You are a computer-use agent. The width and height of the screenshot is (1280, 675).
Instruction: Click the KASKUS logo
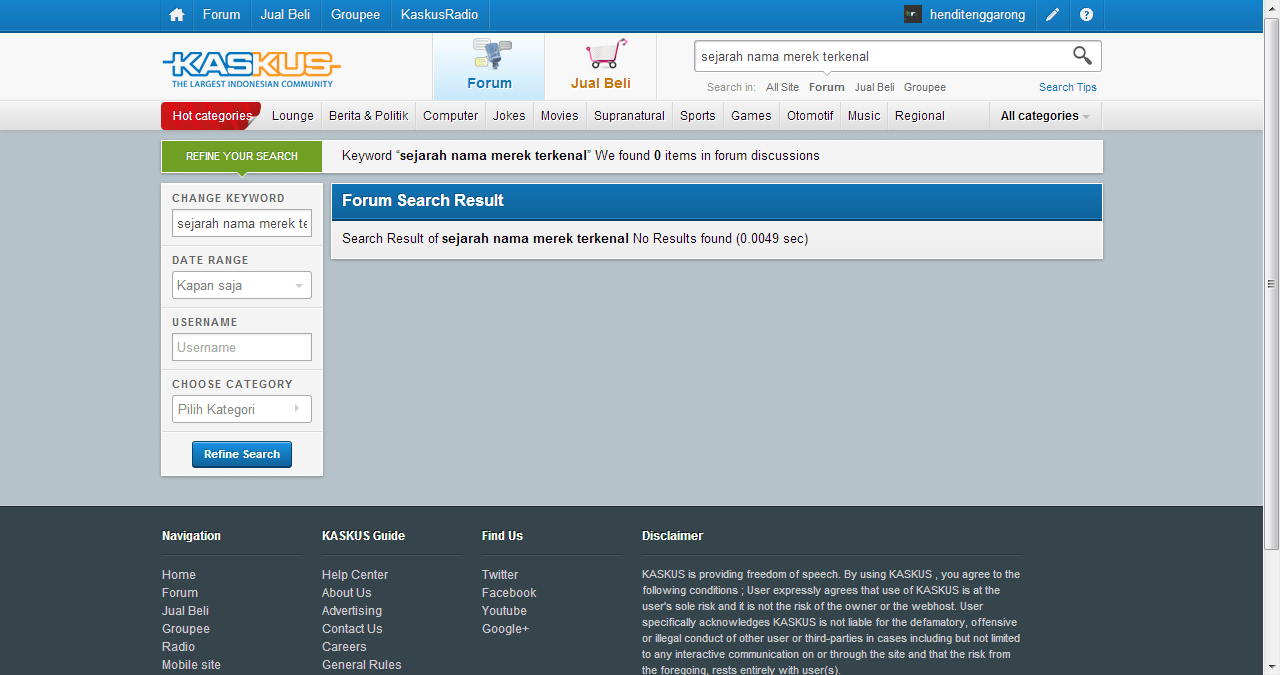point(251,69)
